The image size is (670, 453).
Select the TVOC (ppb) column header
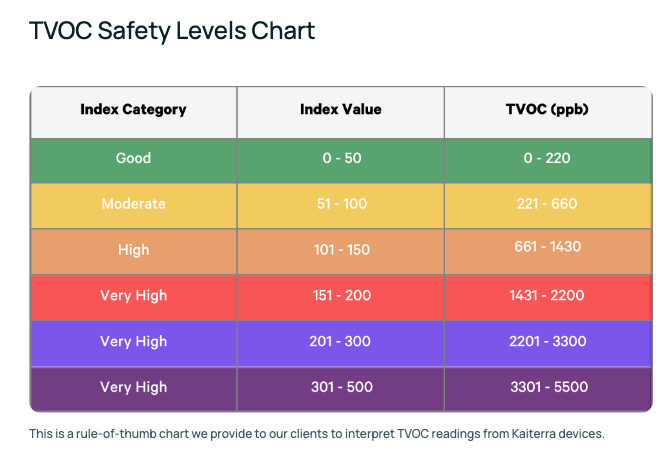pyautogui.click(x=548, y=112)
